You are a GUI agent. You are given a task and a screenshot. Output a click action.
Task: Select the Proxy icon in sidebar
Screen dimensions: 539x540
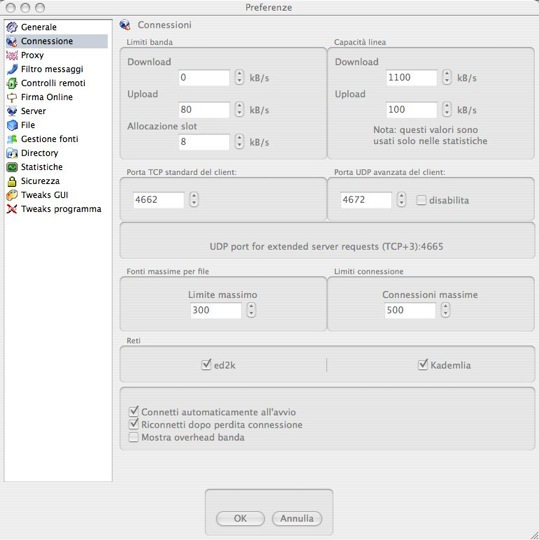click(x=12, y=55)
